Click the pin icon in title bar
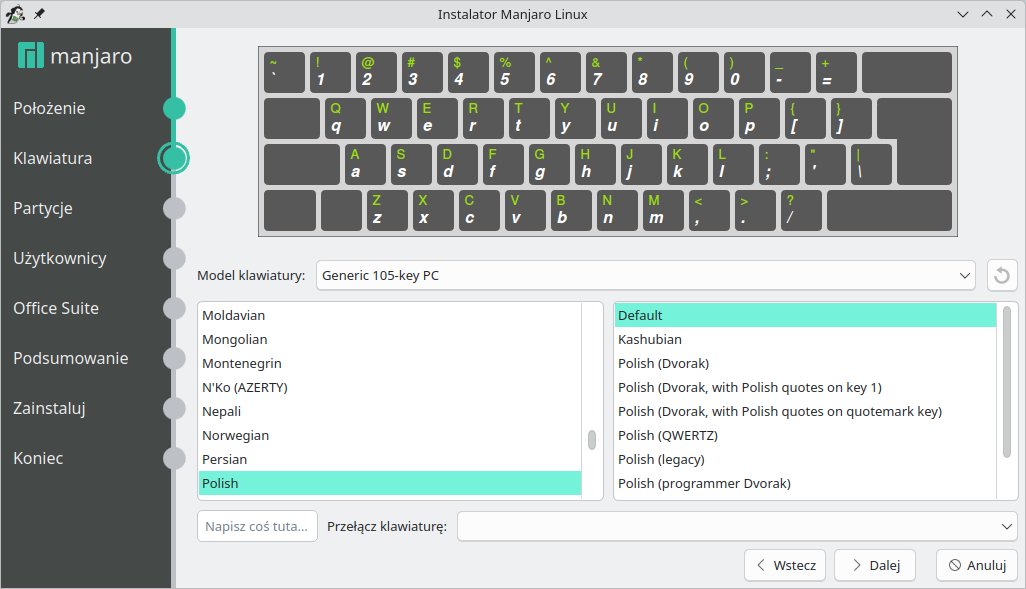Viewport: 1026px width, 589px height. tap(39, 14)
